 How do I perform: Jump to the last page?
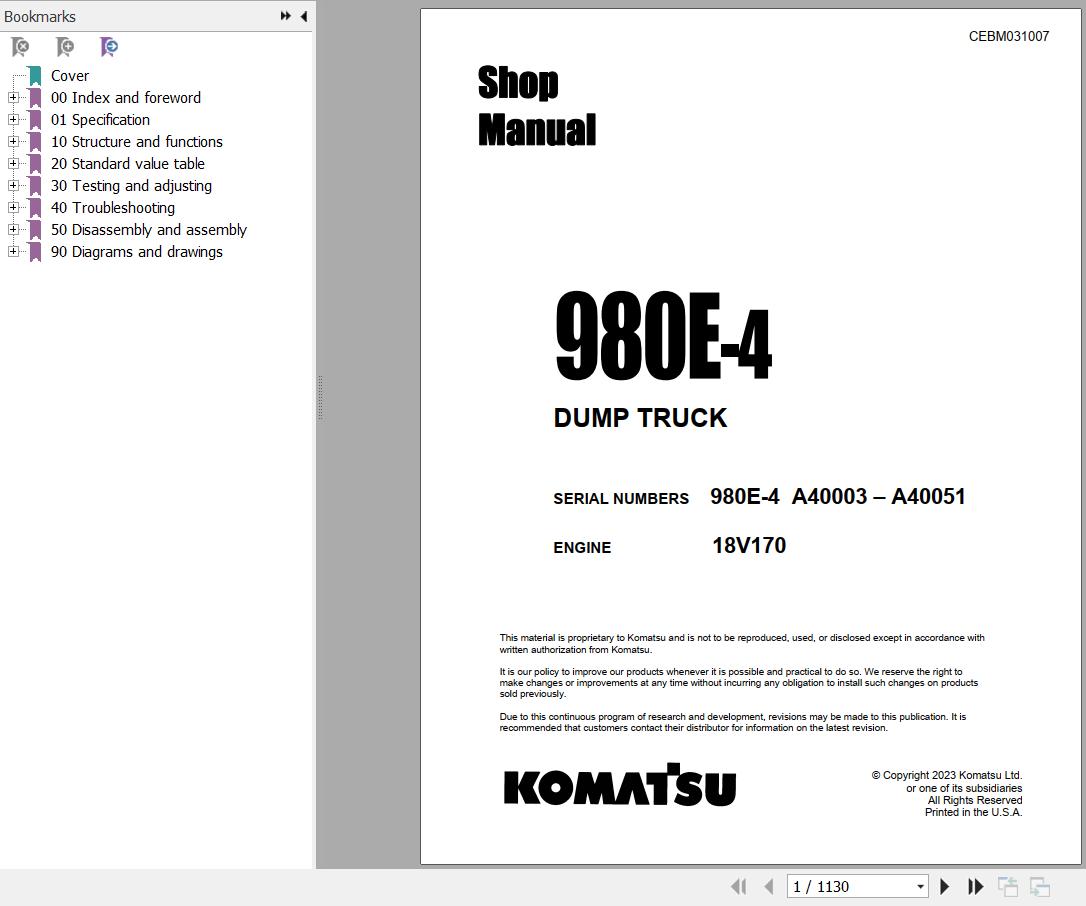click(975, 887)
